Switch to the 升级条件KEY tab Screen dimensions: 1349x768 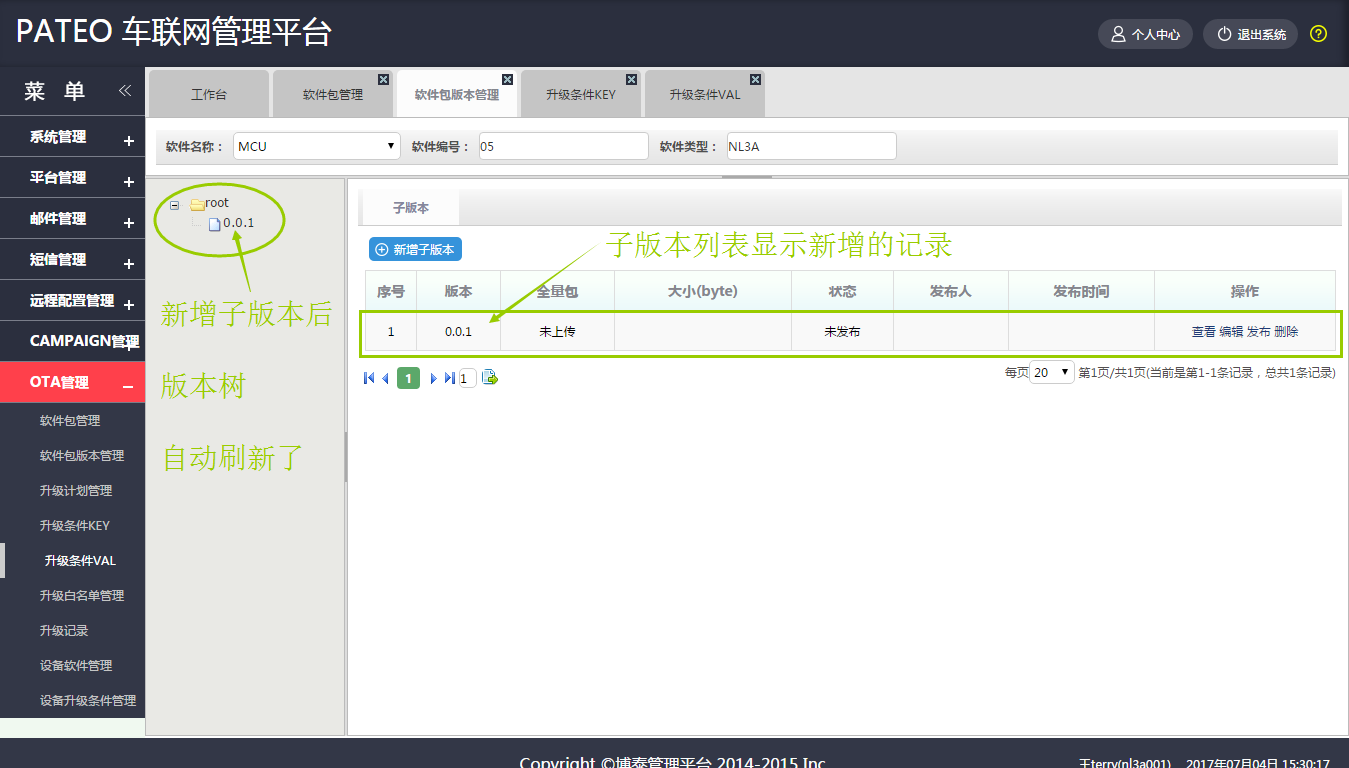[x=581, y=95]
